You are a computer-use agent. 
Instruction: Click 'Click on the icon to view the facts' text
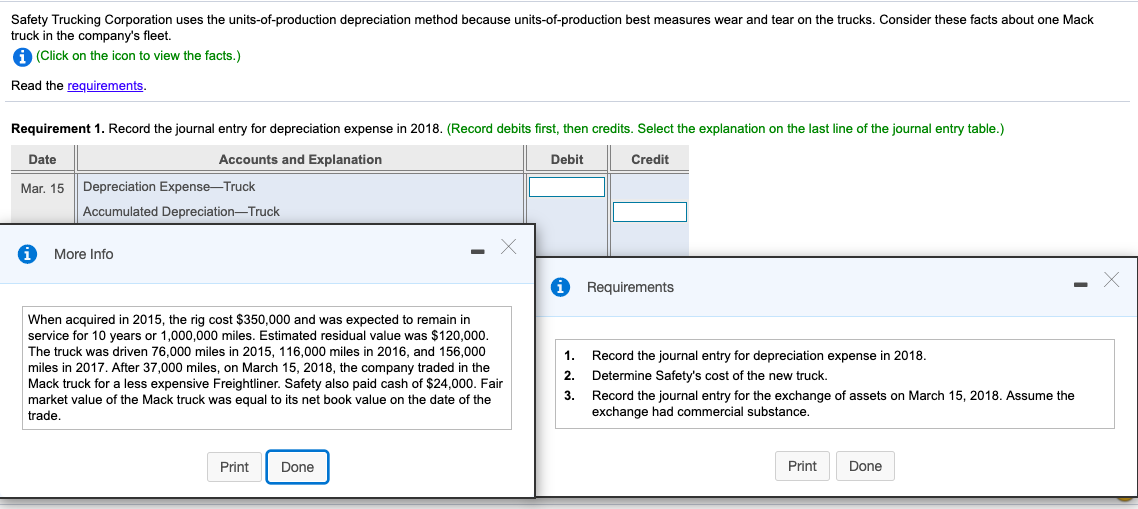138,56
